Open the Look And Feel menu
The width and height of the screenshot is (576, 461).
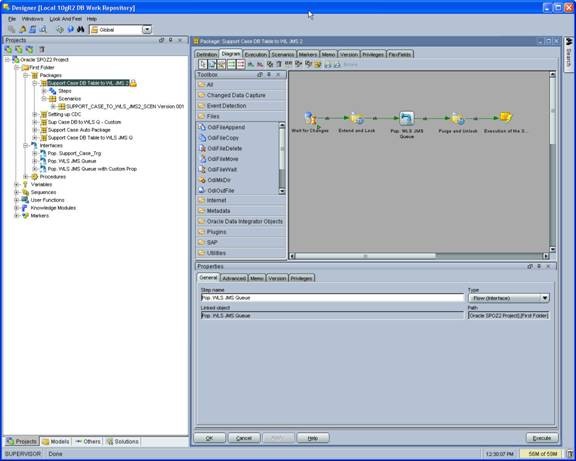(x=66, y=19)
